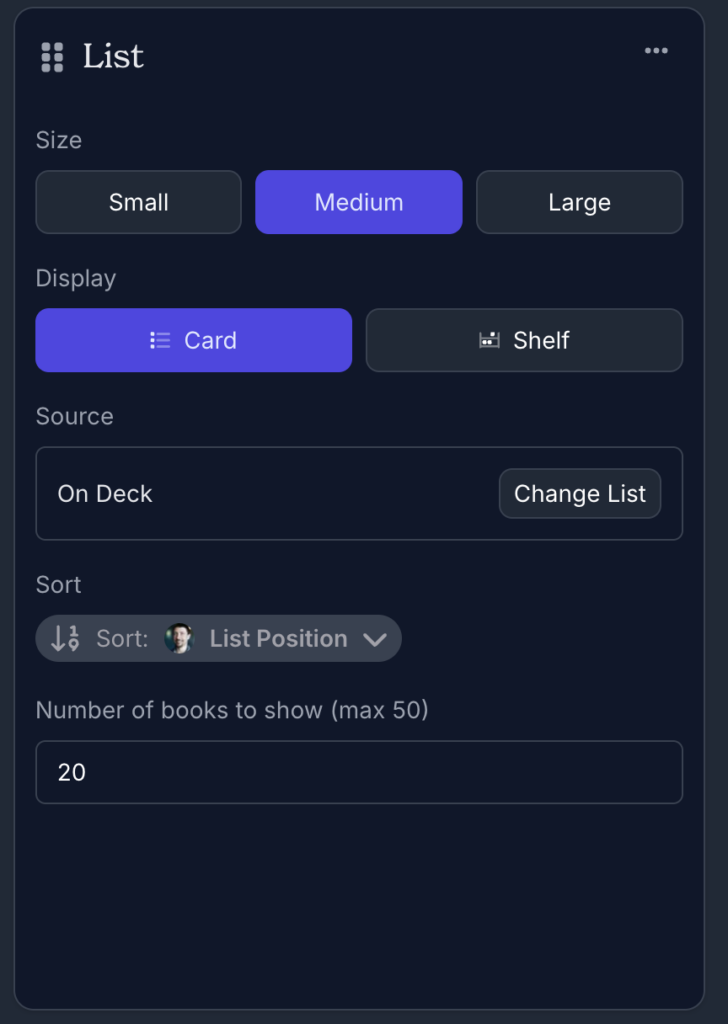Click the bookshelf icon on Shelf button
The width and height of the screenshot is (728, 1024).
489,340
